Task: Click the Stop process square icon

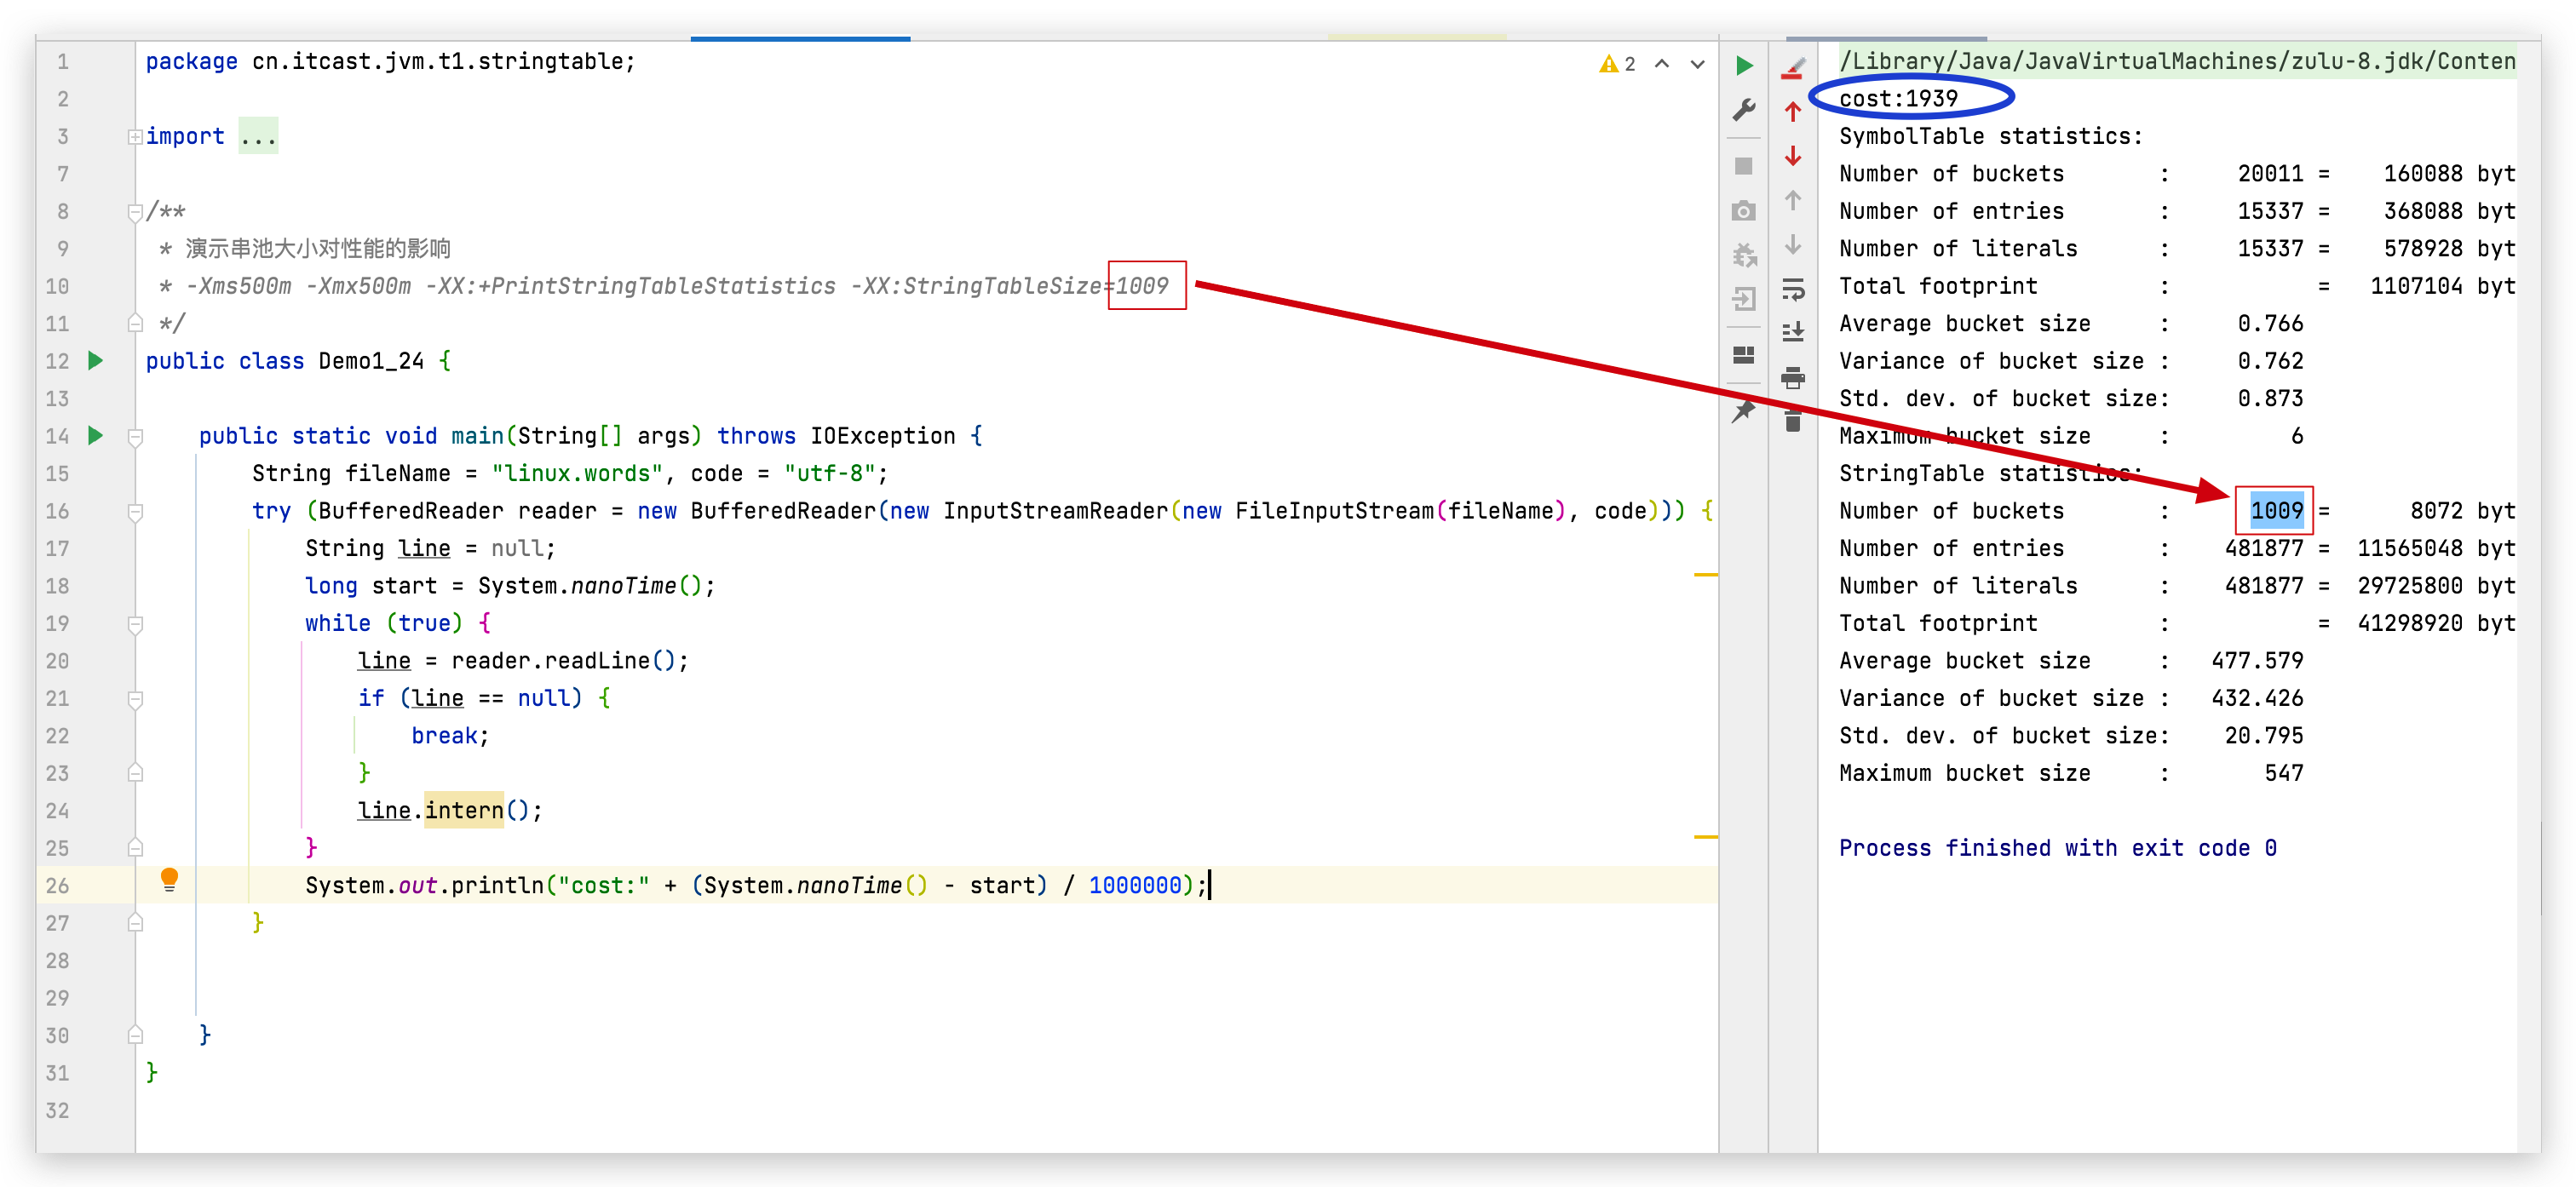Action: [x=1744, y=166]
